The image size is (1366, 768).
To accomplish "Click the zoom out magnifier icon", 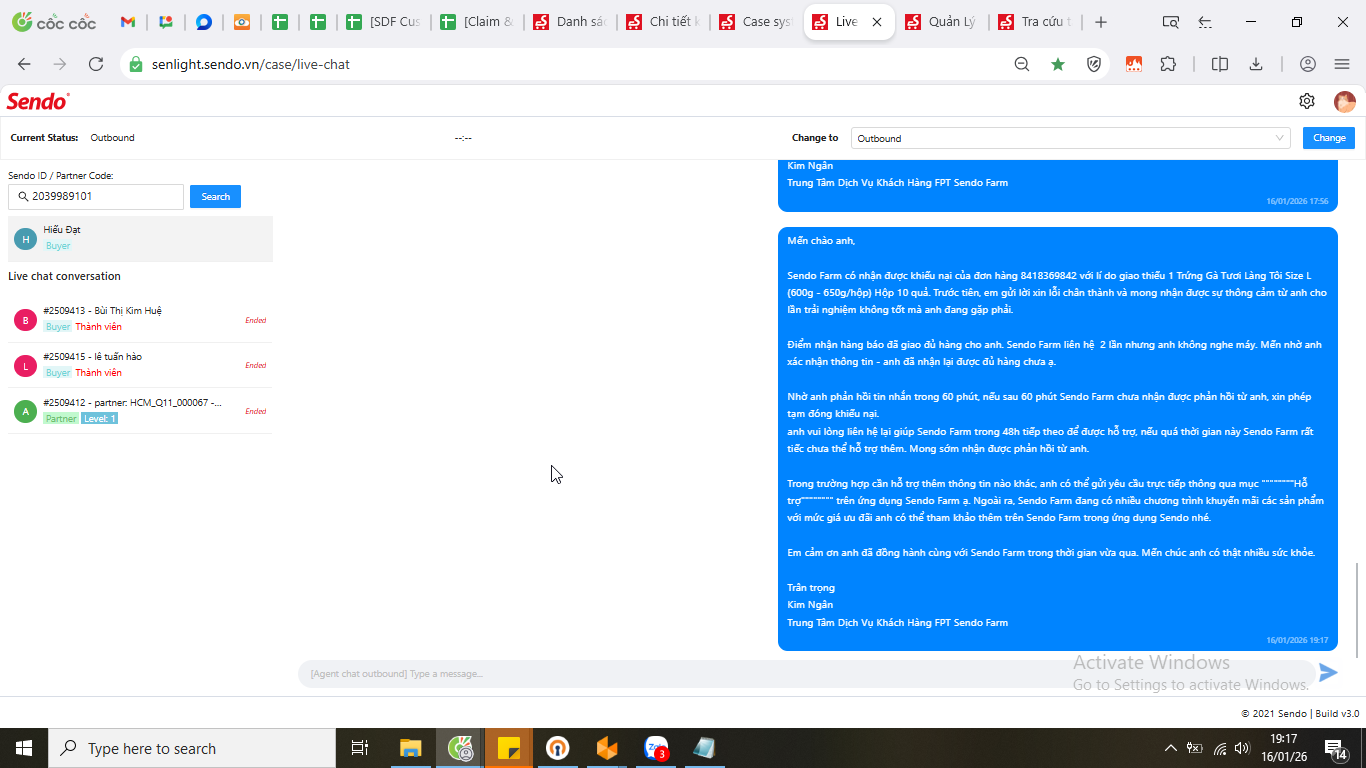I will click(x=1022, y=64).
